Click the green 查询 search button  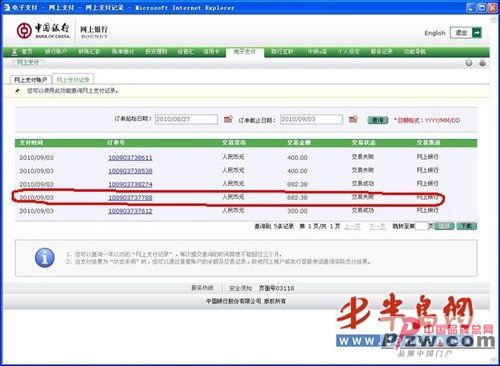click(378, 120)
